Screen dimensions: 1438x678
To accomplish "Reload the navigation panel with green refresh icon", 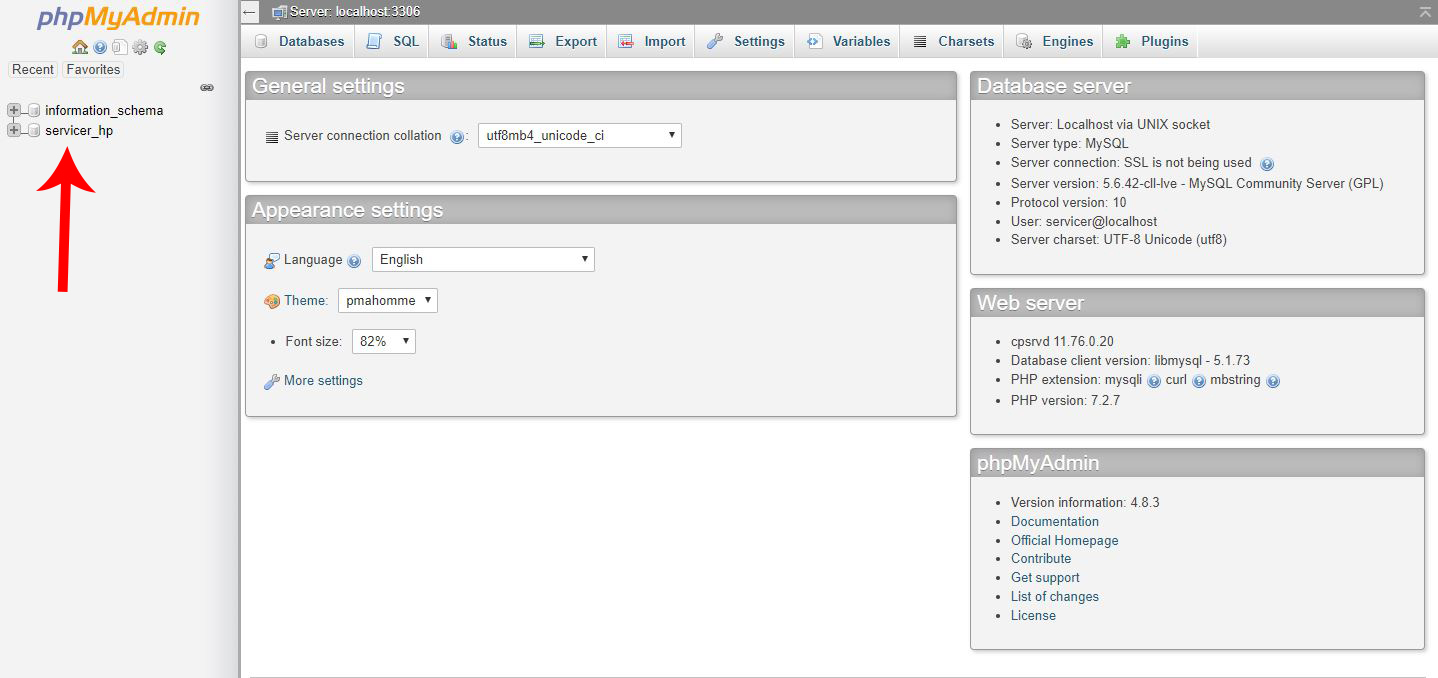I will (x=160, y=47).
